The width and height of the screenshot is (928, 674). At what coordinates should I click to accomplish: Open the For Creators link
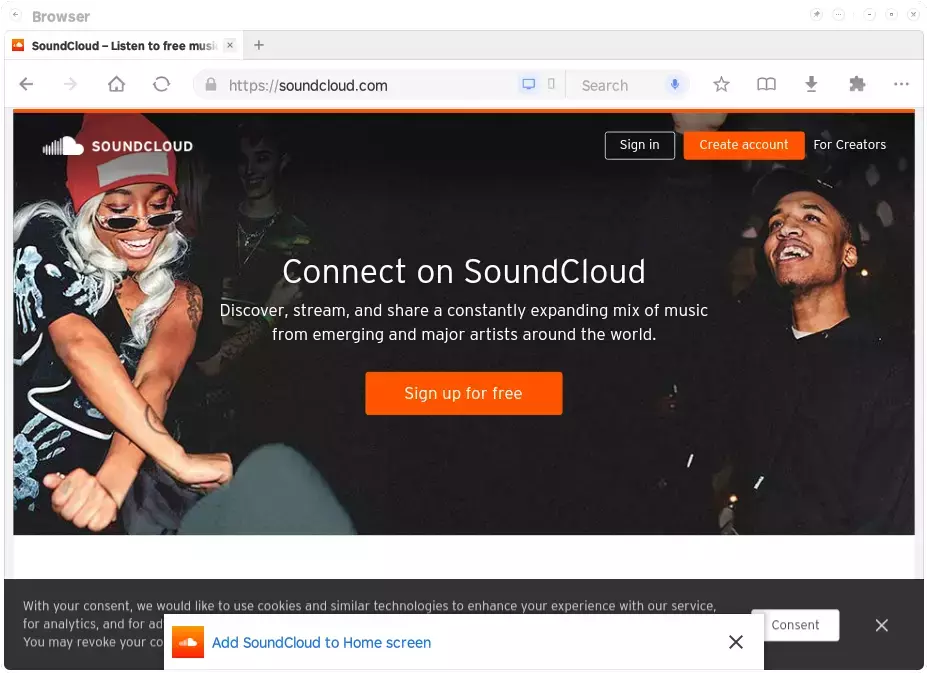[849, 144]
